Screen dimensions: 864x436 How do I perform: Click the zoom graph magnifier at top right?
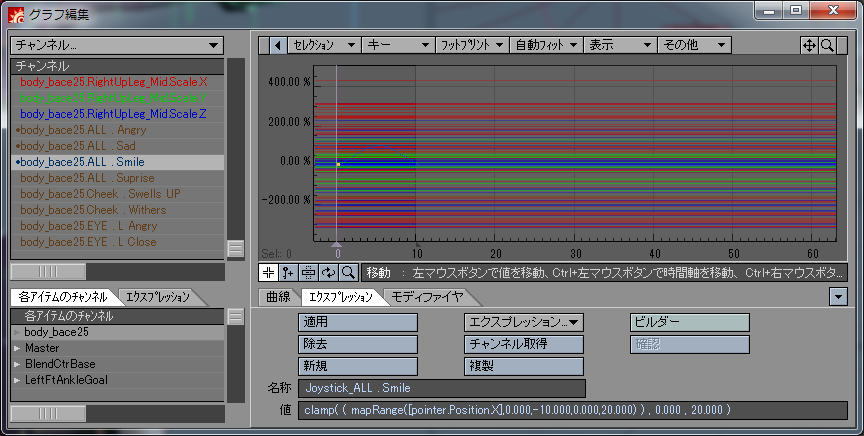click(827, 45)
